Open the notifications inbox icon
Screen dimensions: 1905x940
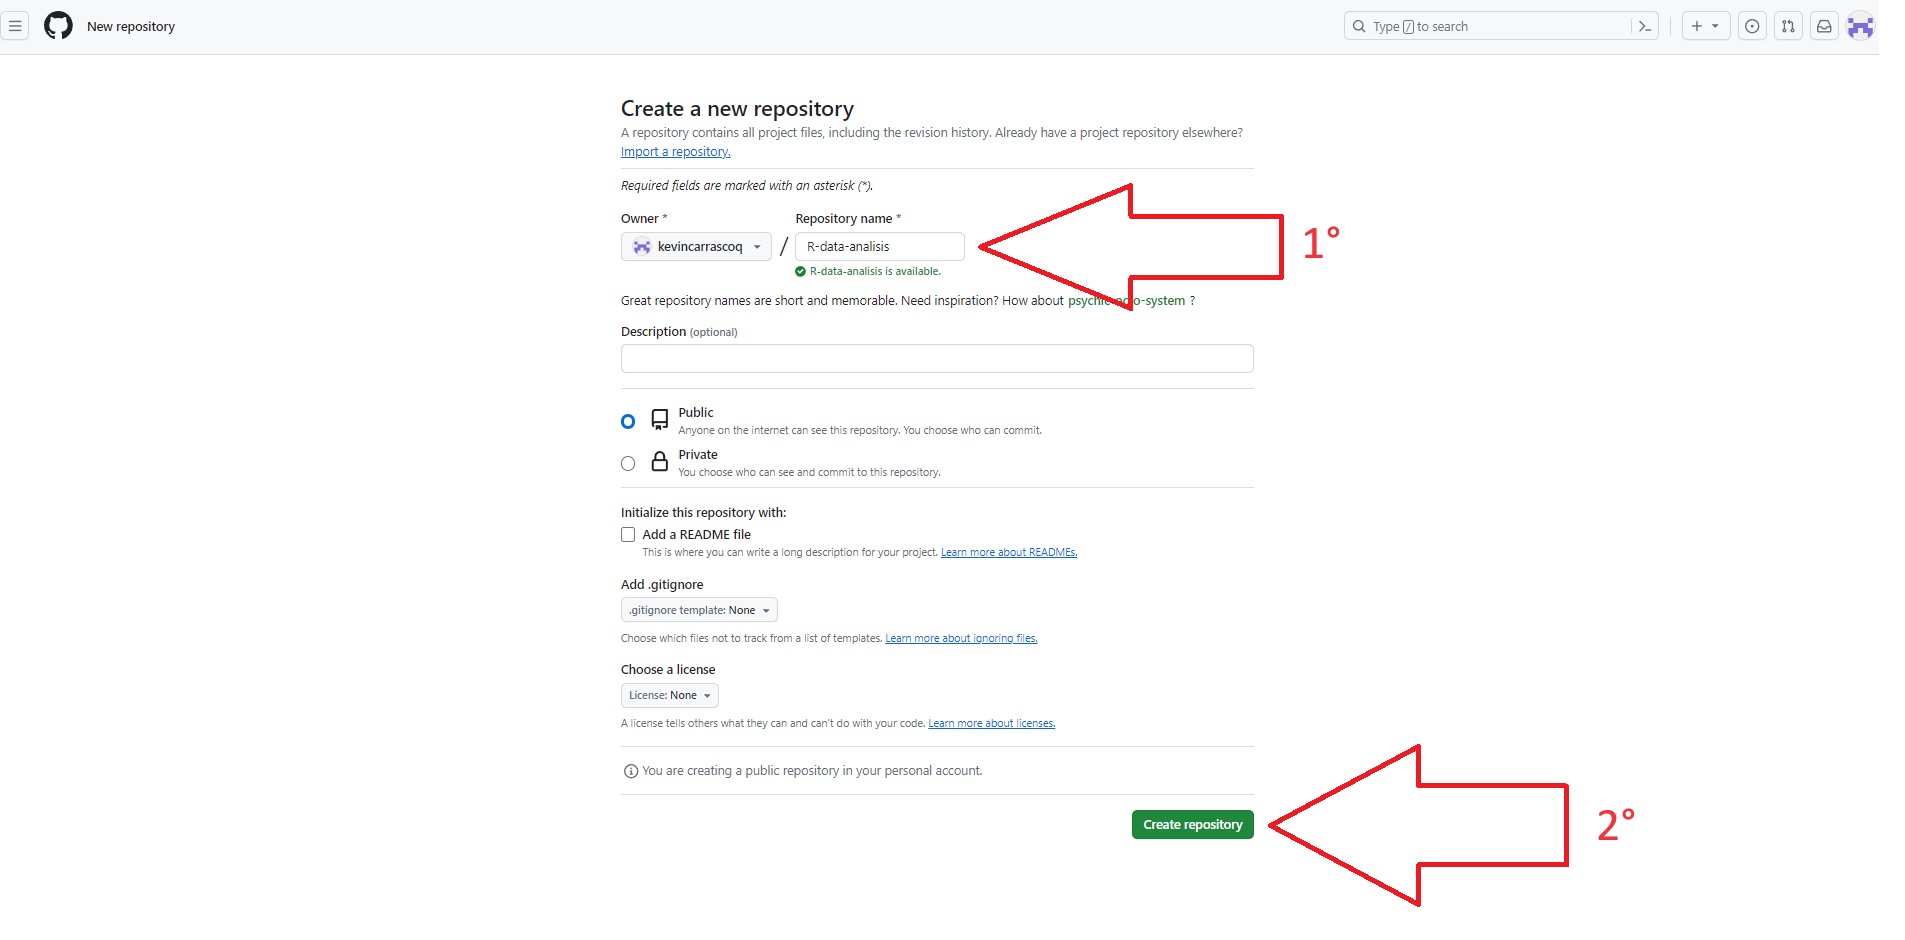[x=1824, y=27]
